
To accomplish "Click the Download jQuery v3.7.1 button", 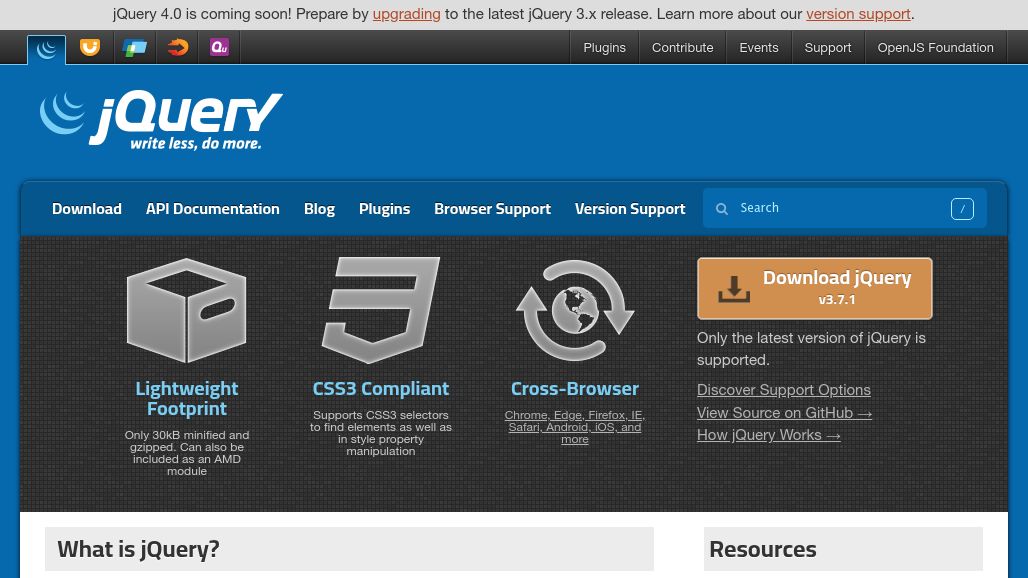I will click(x=814, y=288).
